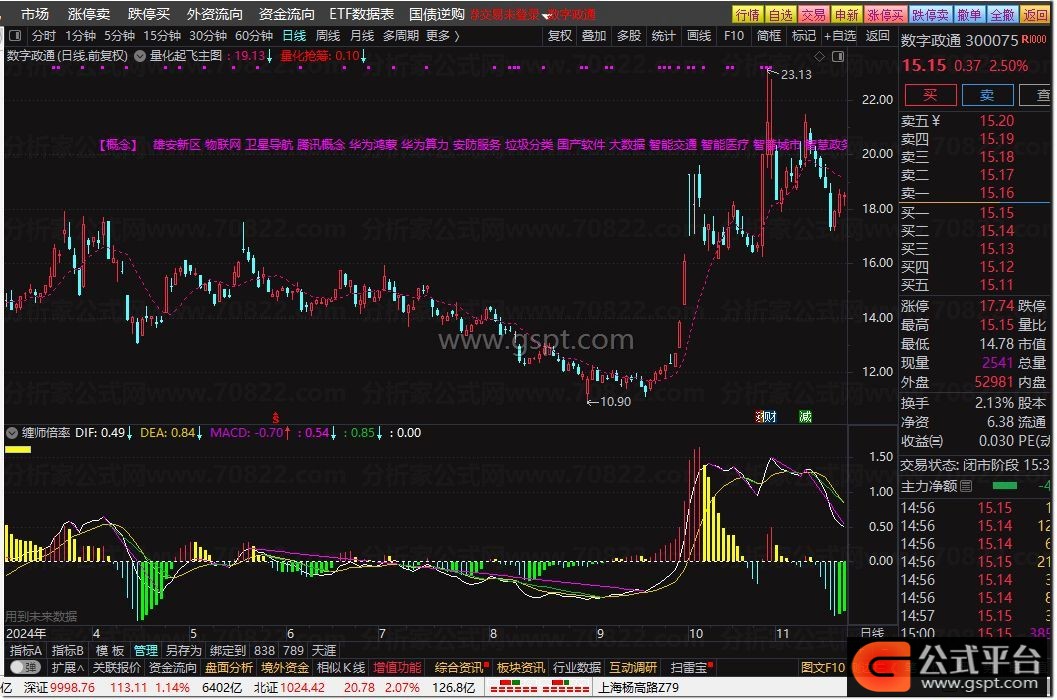Switch to the 月线 monthly chart
The width and height of the screenshot is (1057, 700).
(362, 36)
